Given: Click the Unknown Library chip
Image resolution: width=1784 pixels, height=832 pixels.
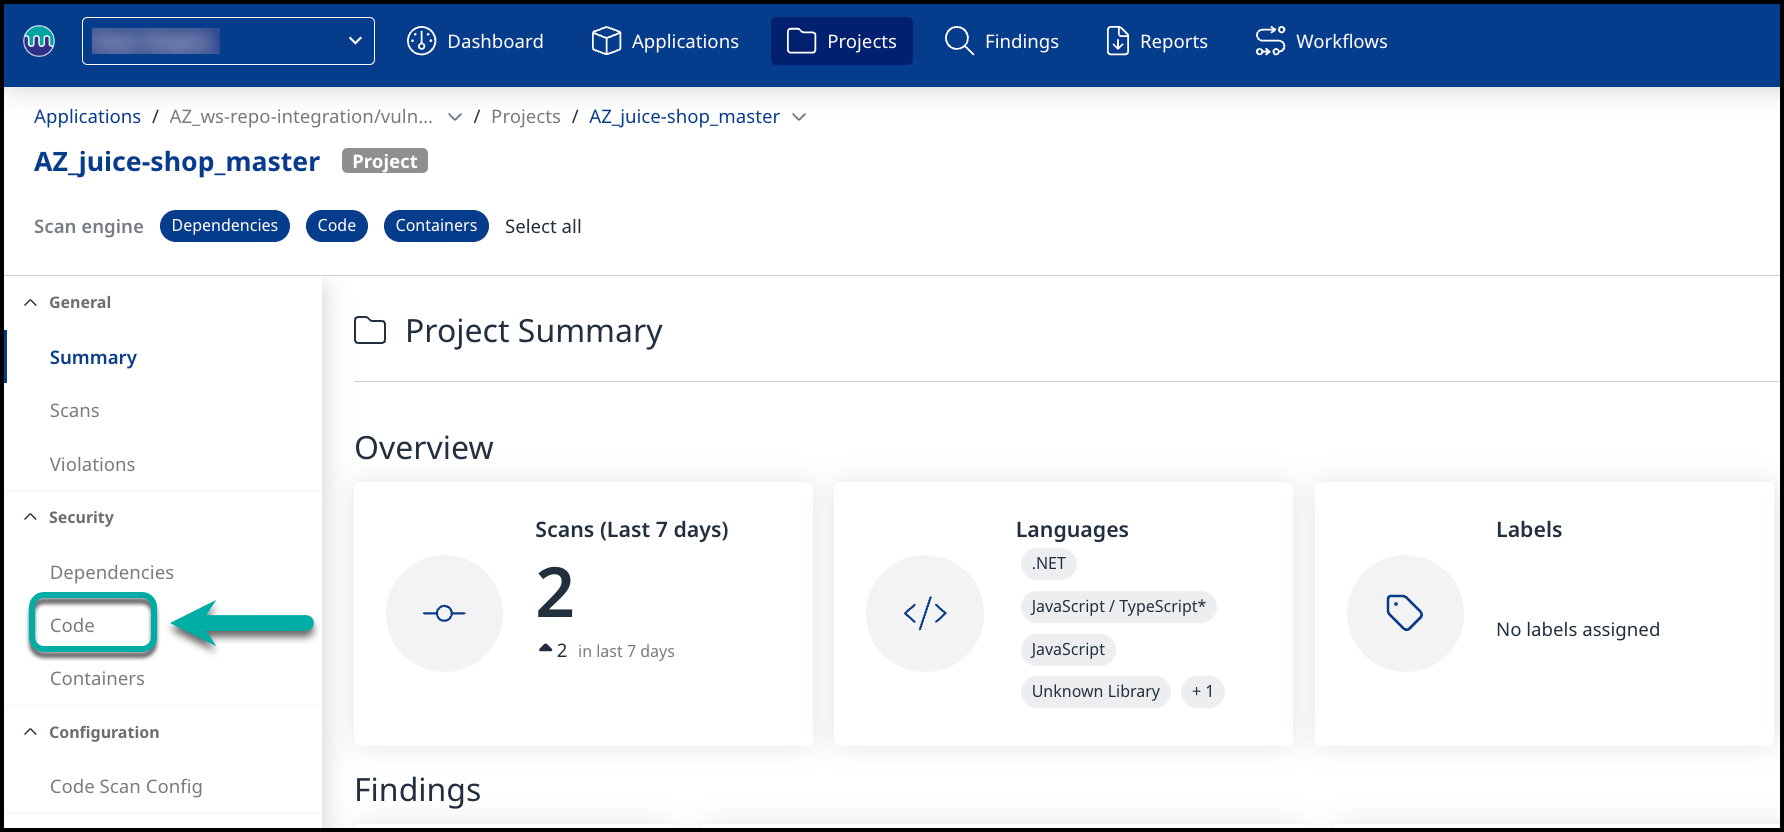Looking at the screenshot, I should (1095, 692).
